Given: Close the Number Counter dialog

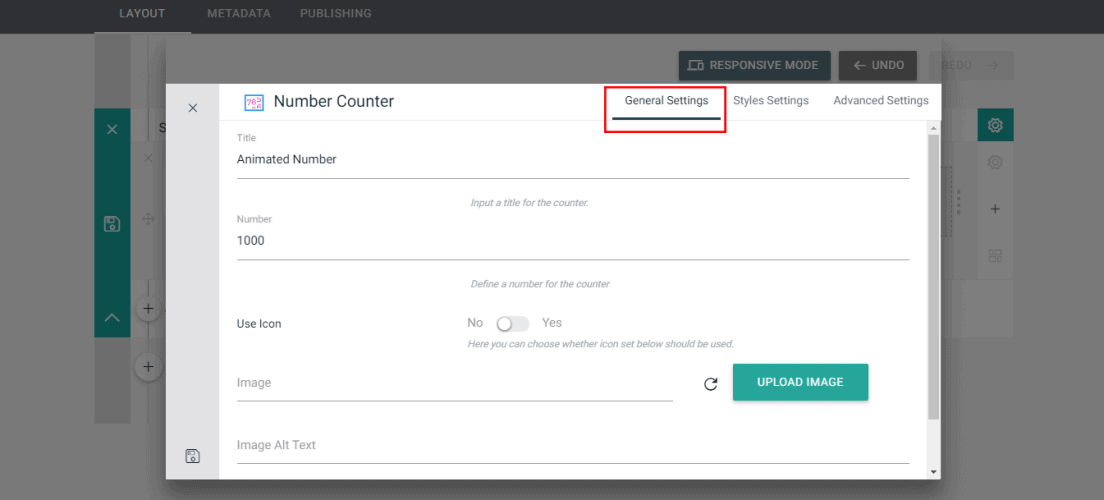Looking at the screenshot, I should pyautogui.click(x=192, y=108).
